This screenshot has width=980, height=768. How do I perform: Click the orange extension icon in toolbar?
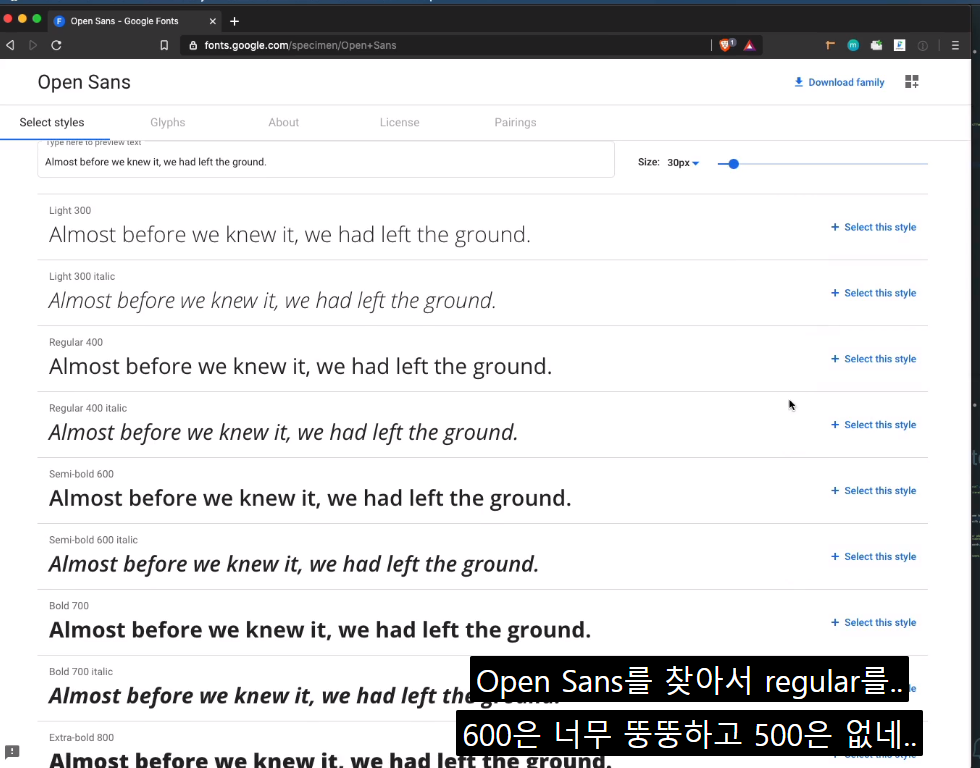coord(830,45)
